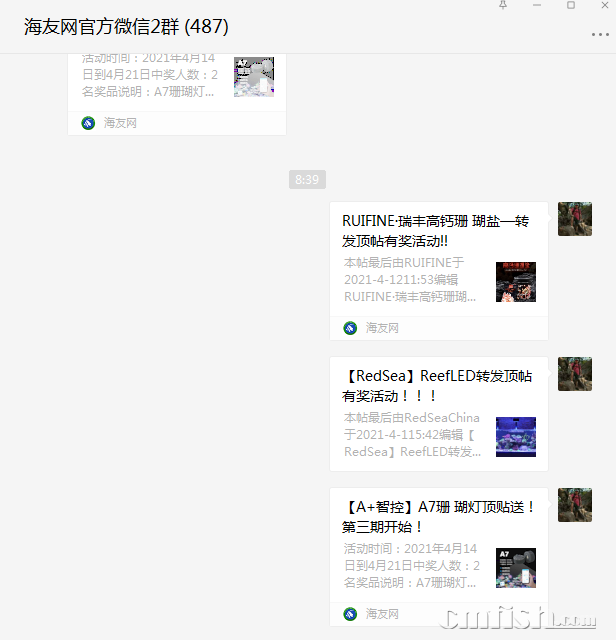
Task: Click 活动时间:2021年4月14 text in the bottom card
Action: point(410,549)
